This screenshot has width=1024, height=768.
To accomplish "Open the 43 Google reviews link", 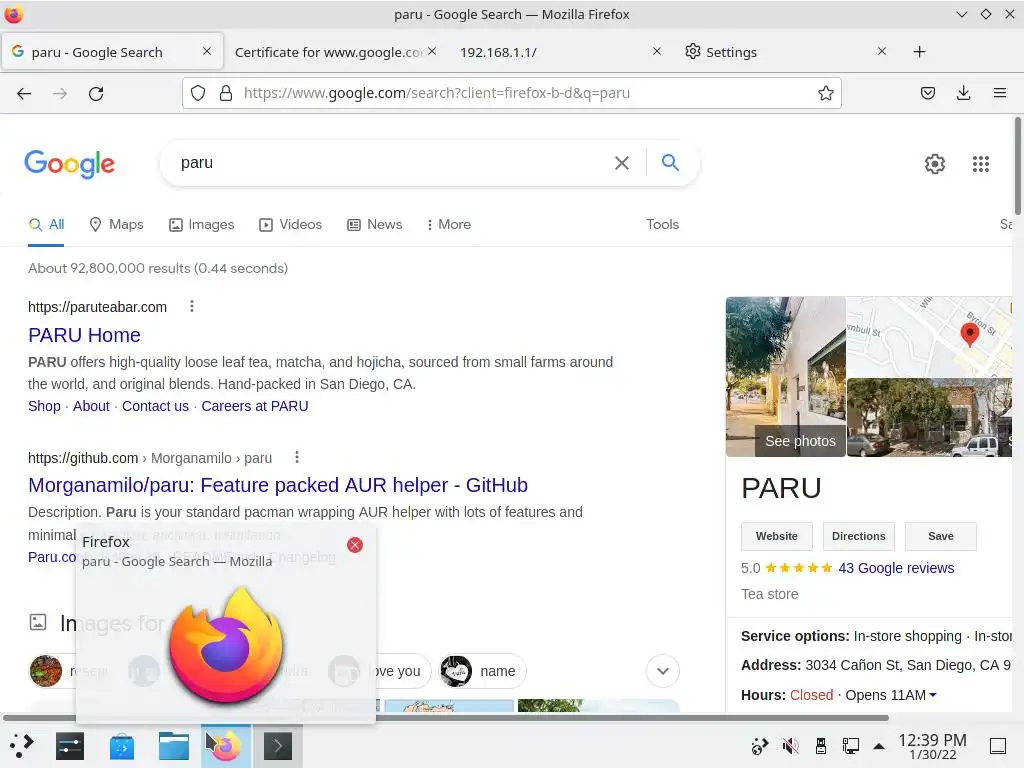I will pos(896,568).
